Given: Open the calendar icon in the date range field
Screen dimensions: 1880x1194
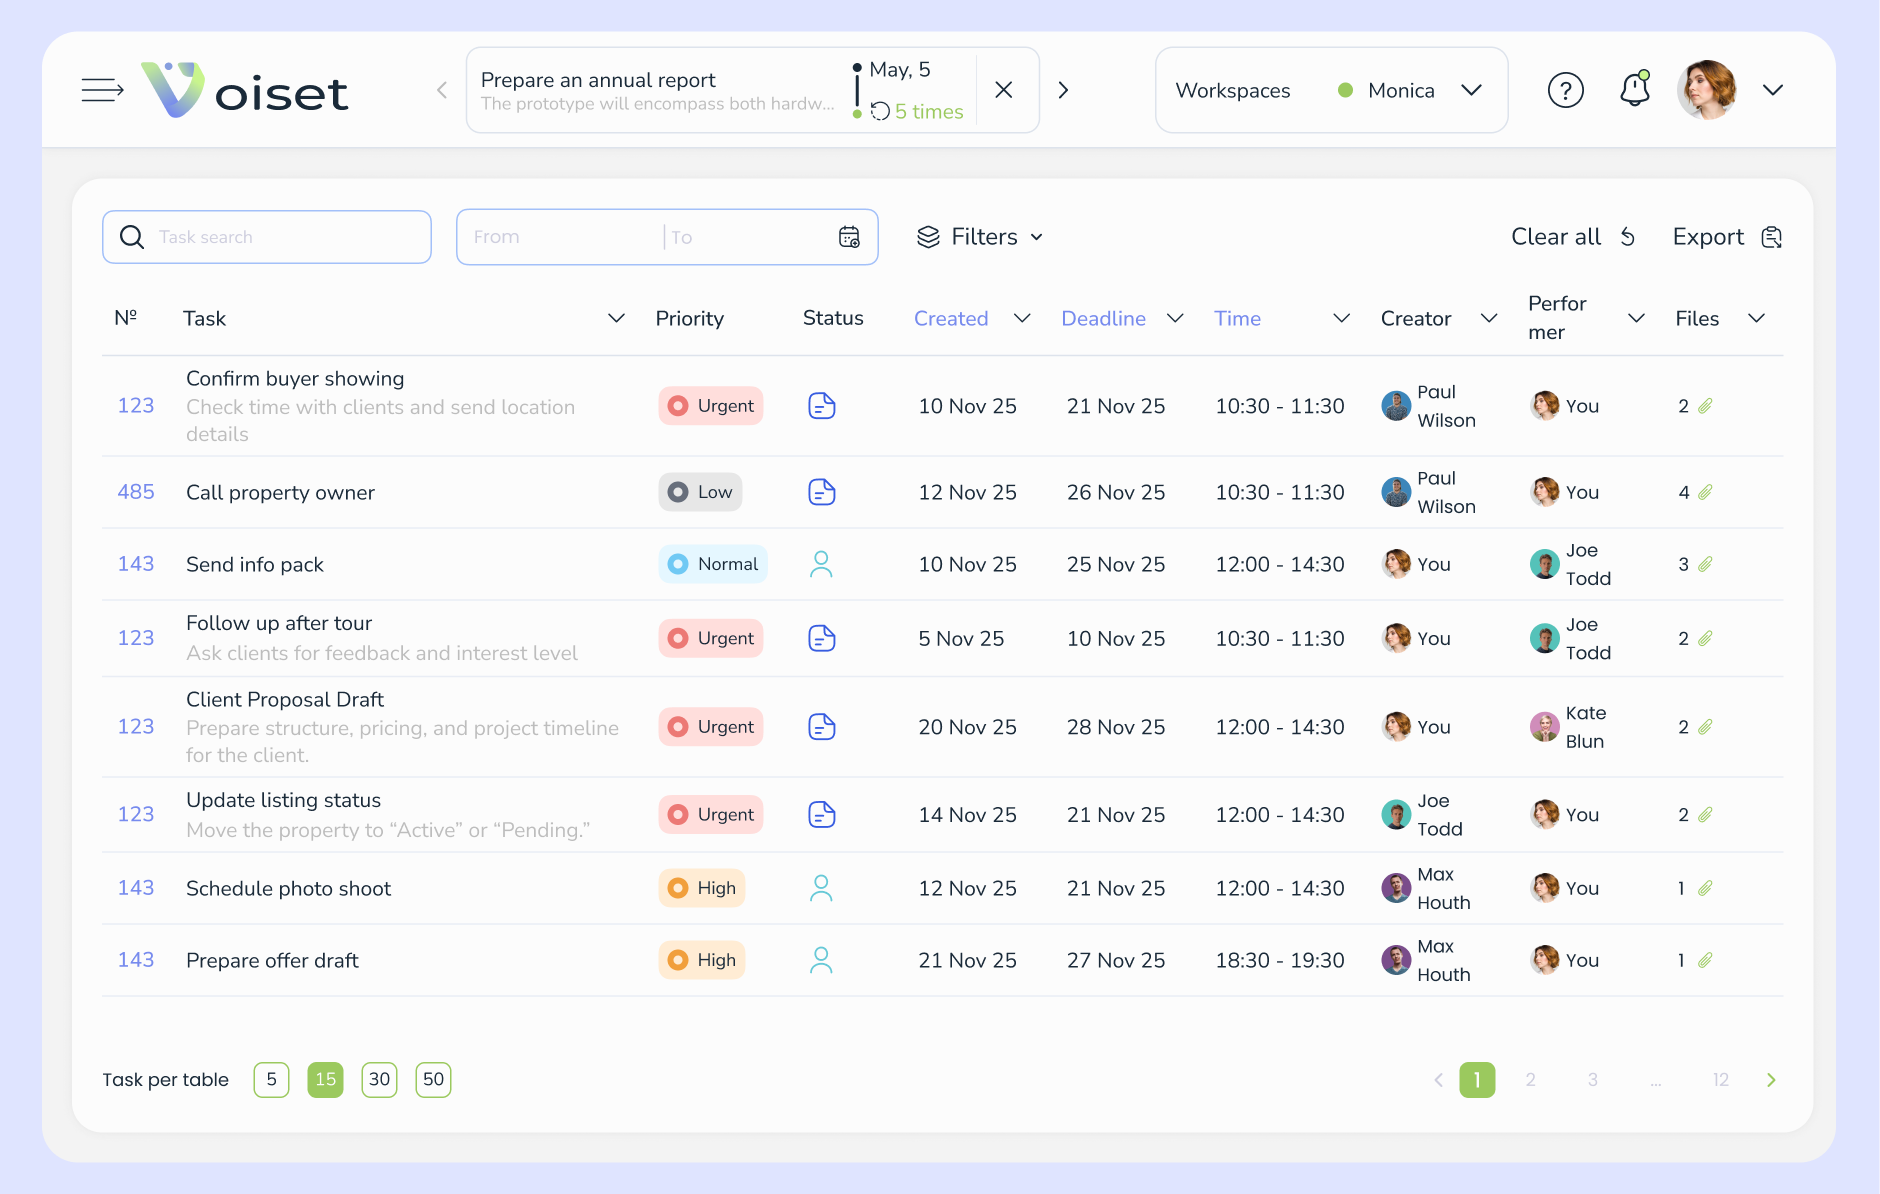Looking at the screenshot, I should pos(849,237).
